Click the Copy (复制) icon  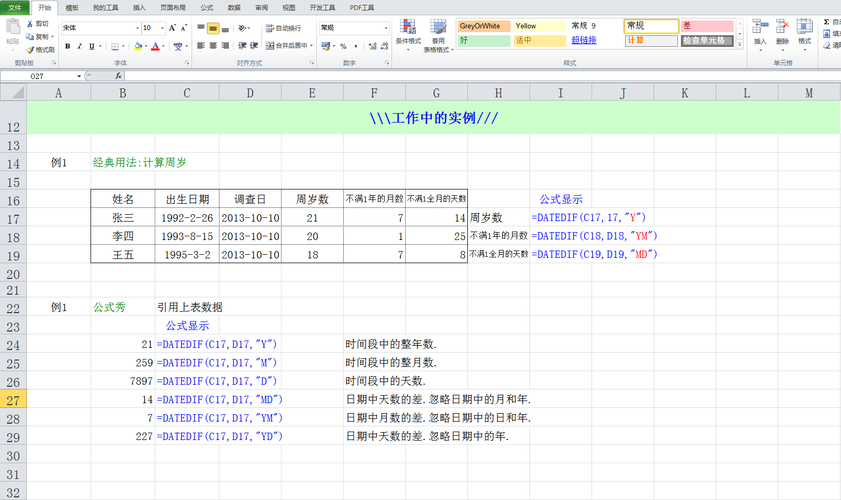tap(30, 36)
